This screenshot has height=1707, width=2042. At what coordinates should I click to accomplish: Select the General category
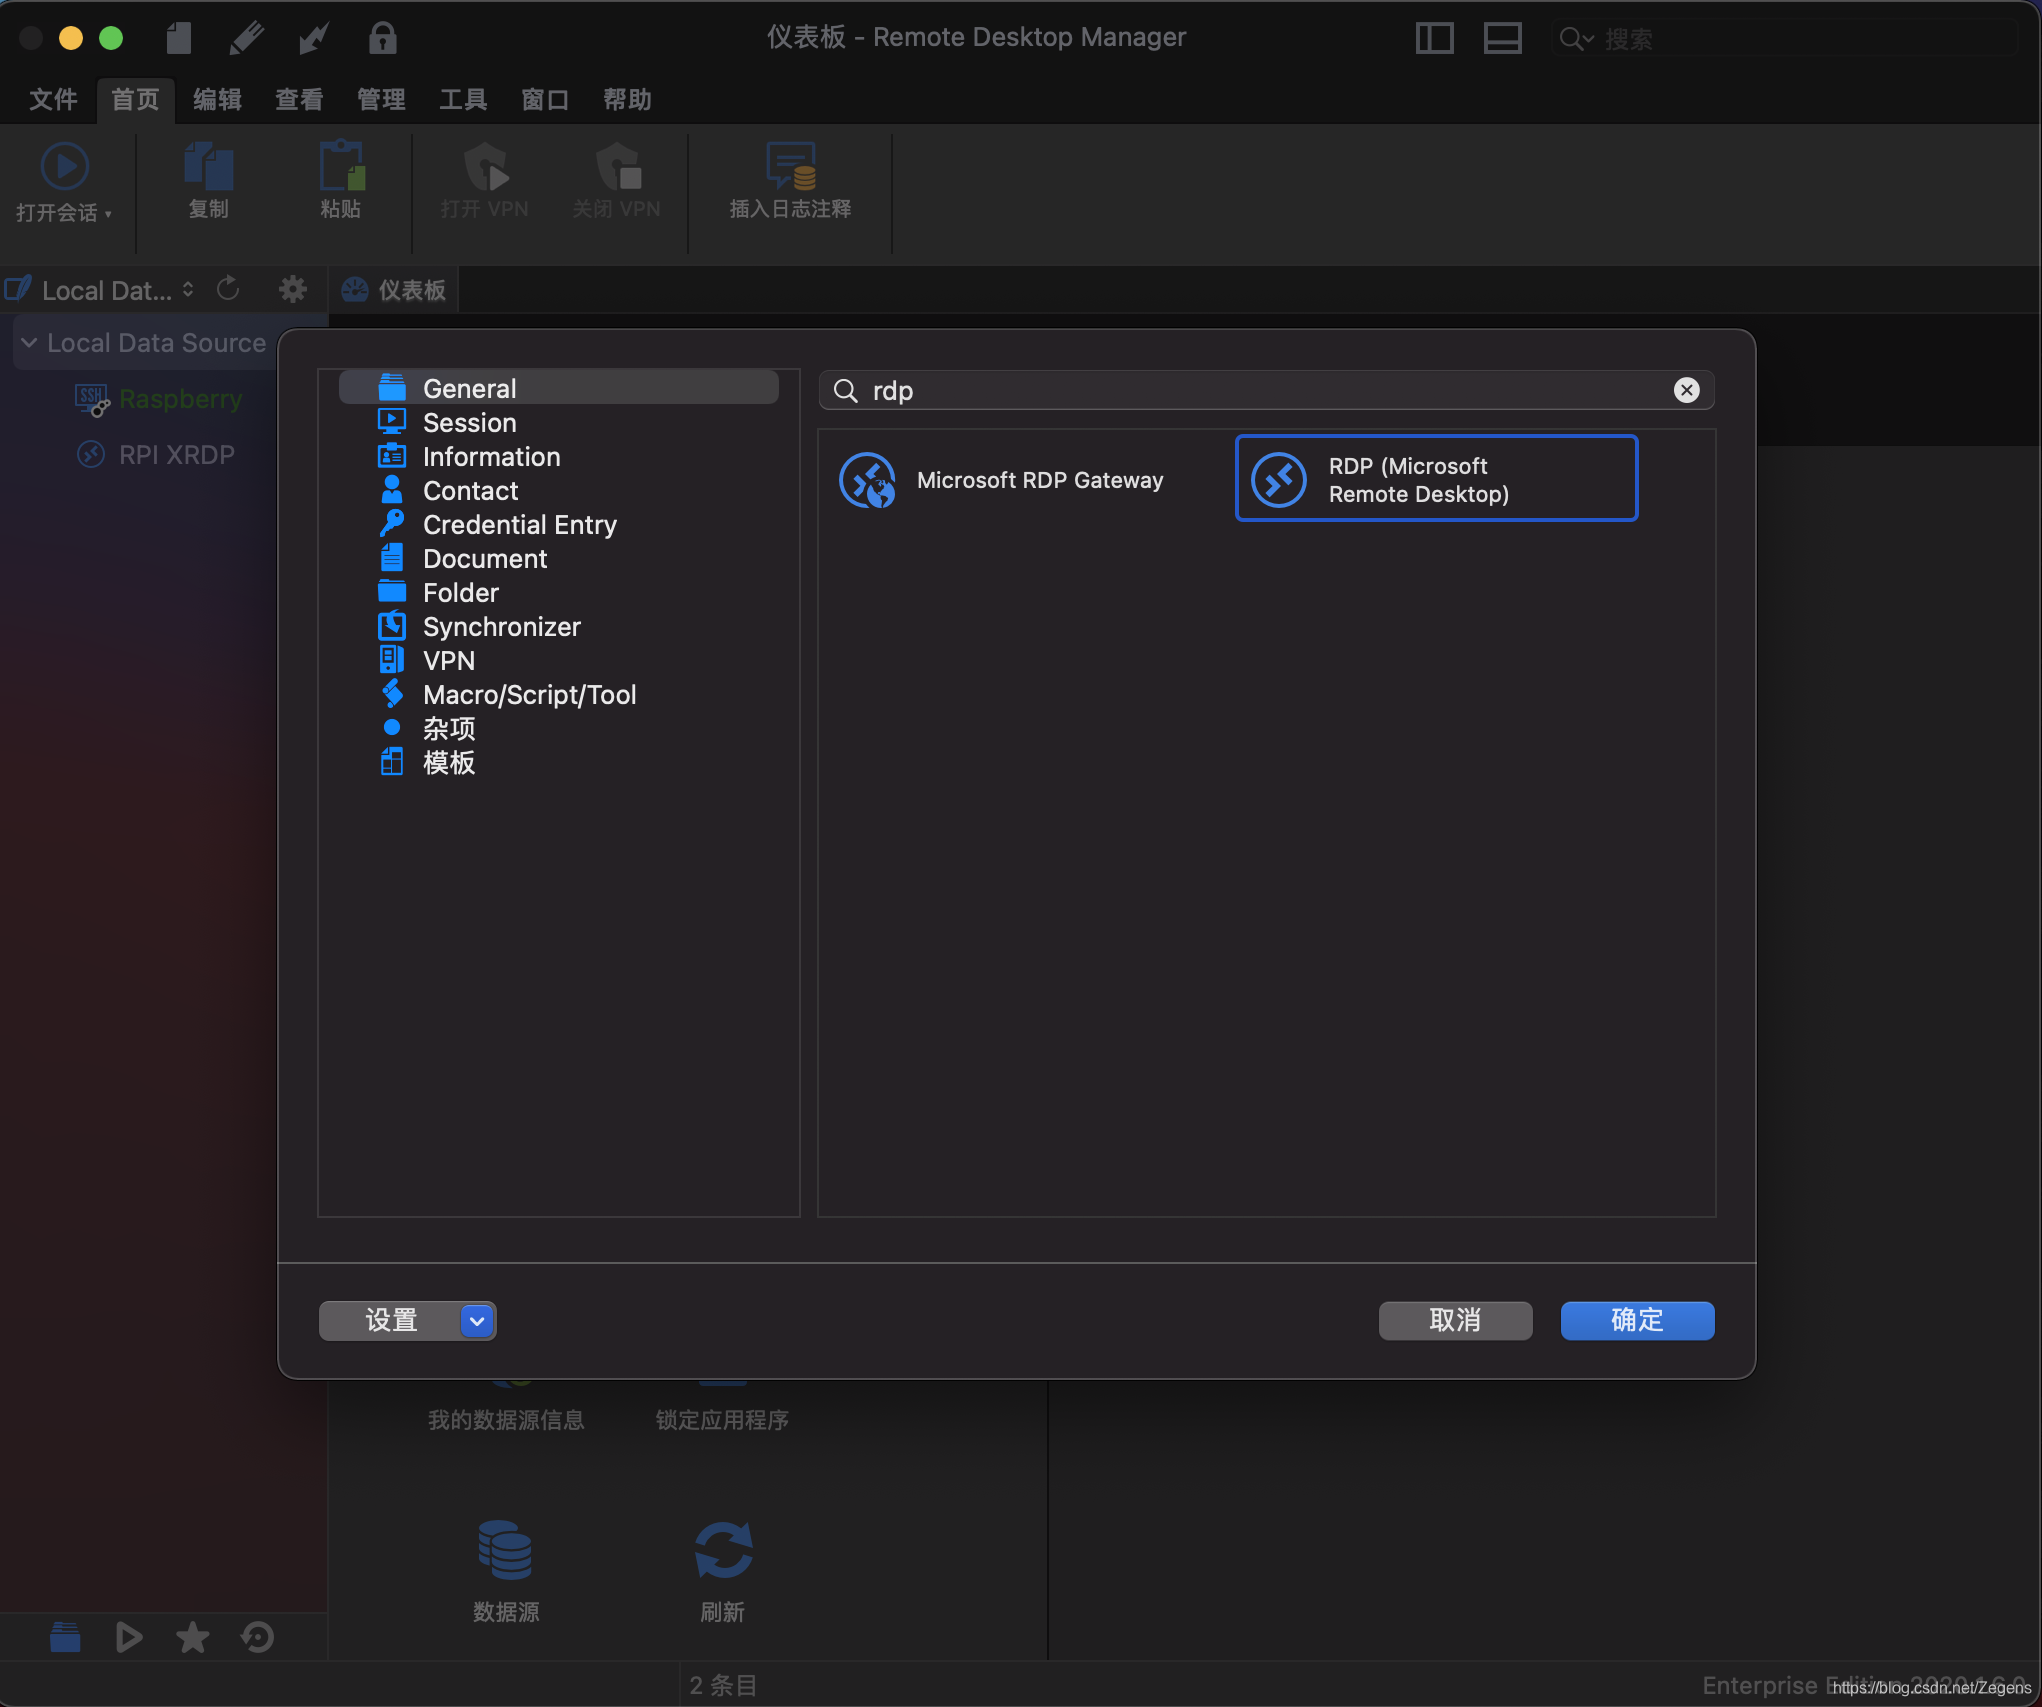559,388
